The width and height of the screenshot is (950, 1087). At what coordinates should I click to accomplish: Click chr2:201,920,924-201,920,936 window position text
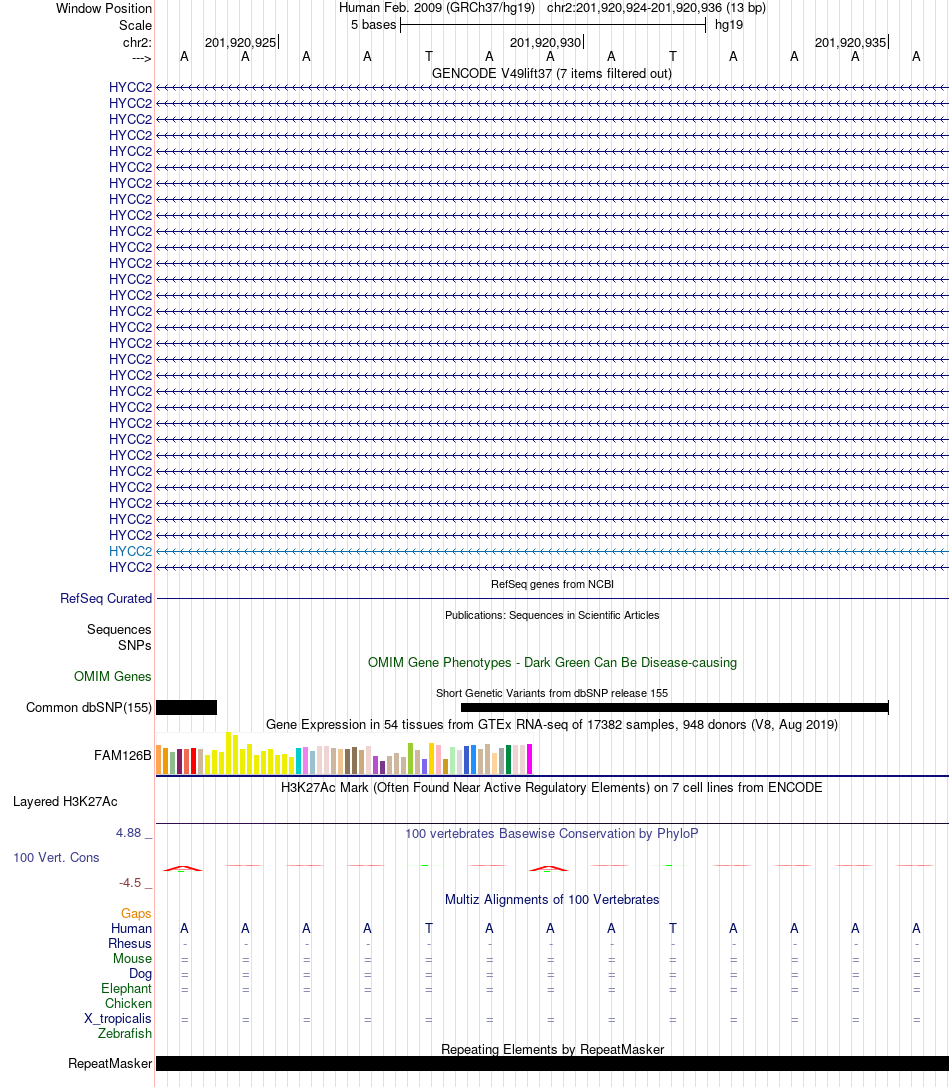click(657, 8)
